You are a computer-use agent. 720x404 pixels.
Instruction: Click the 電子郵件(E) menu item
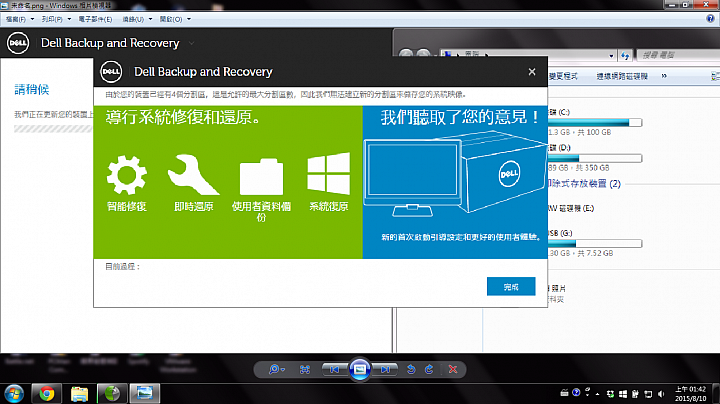tap(95, 19)
